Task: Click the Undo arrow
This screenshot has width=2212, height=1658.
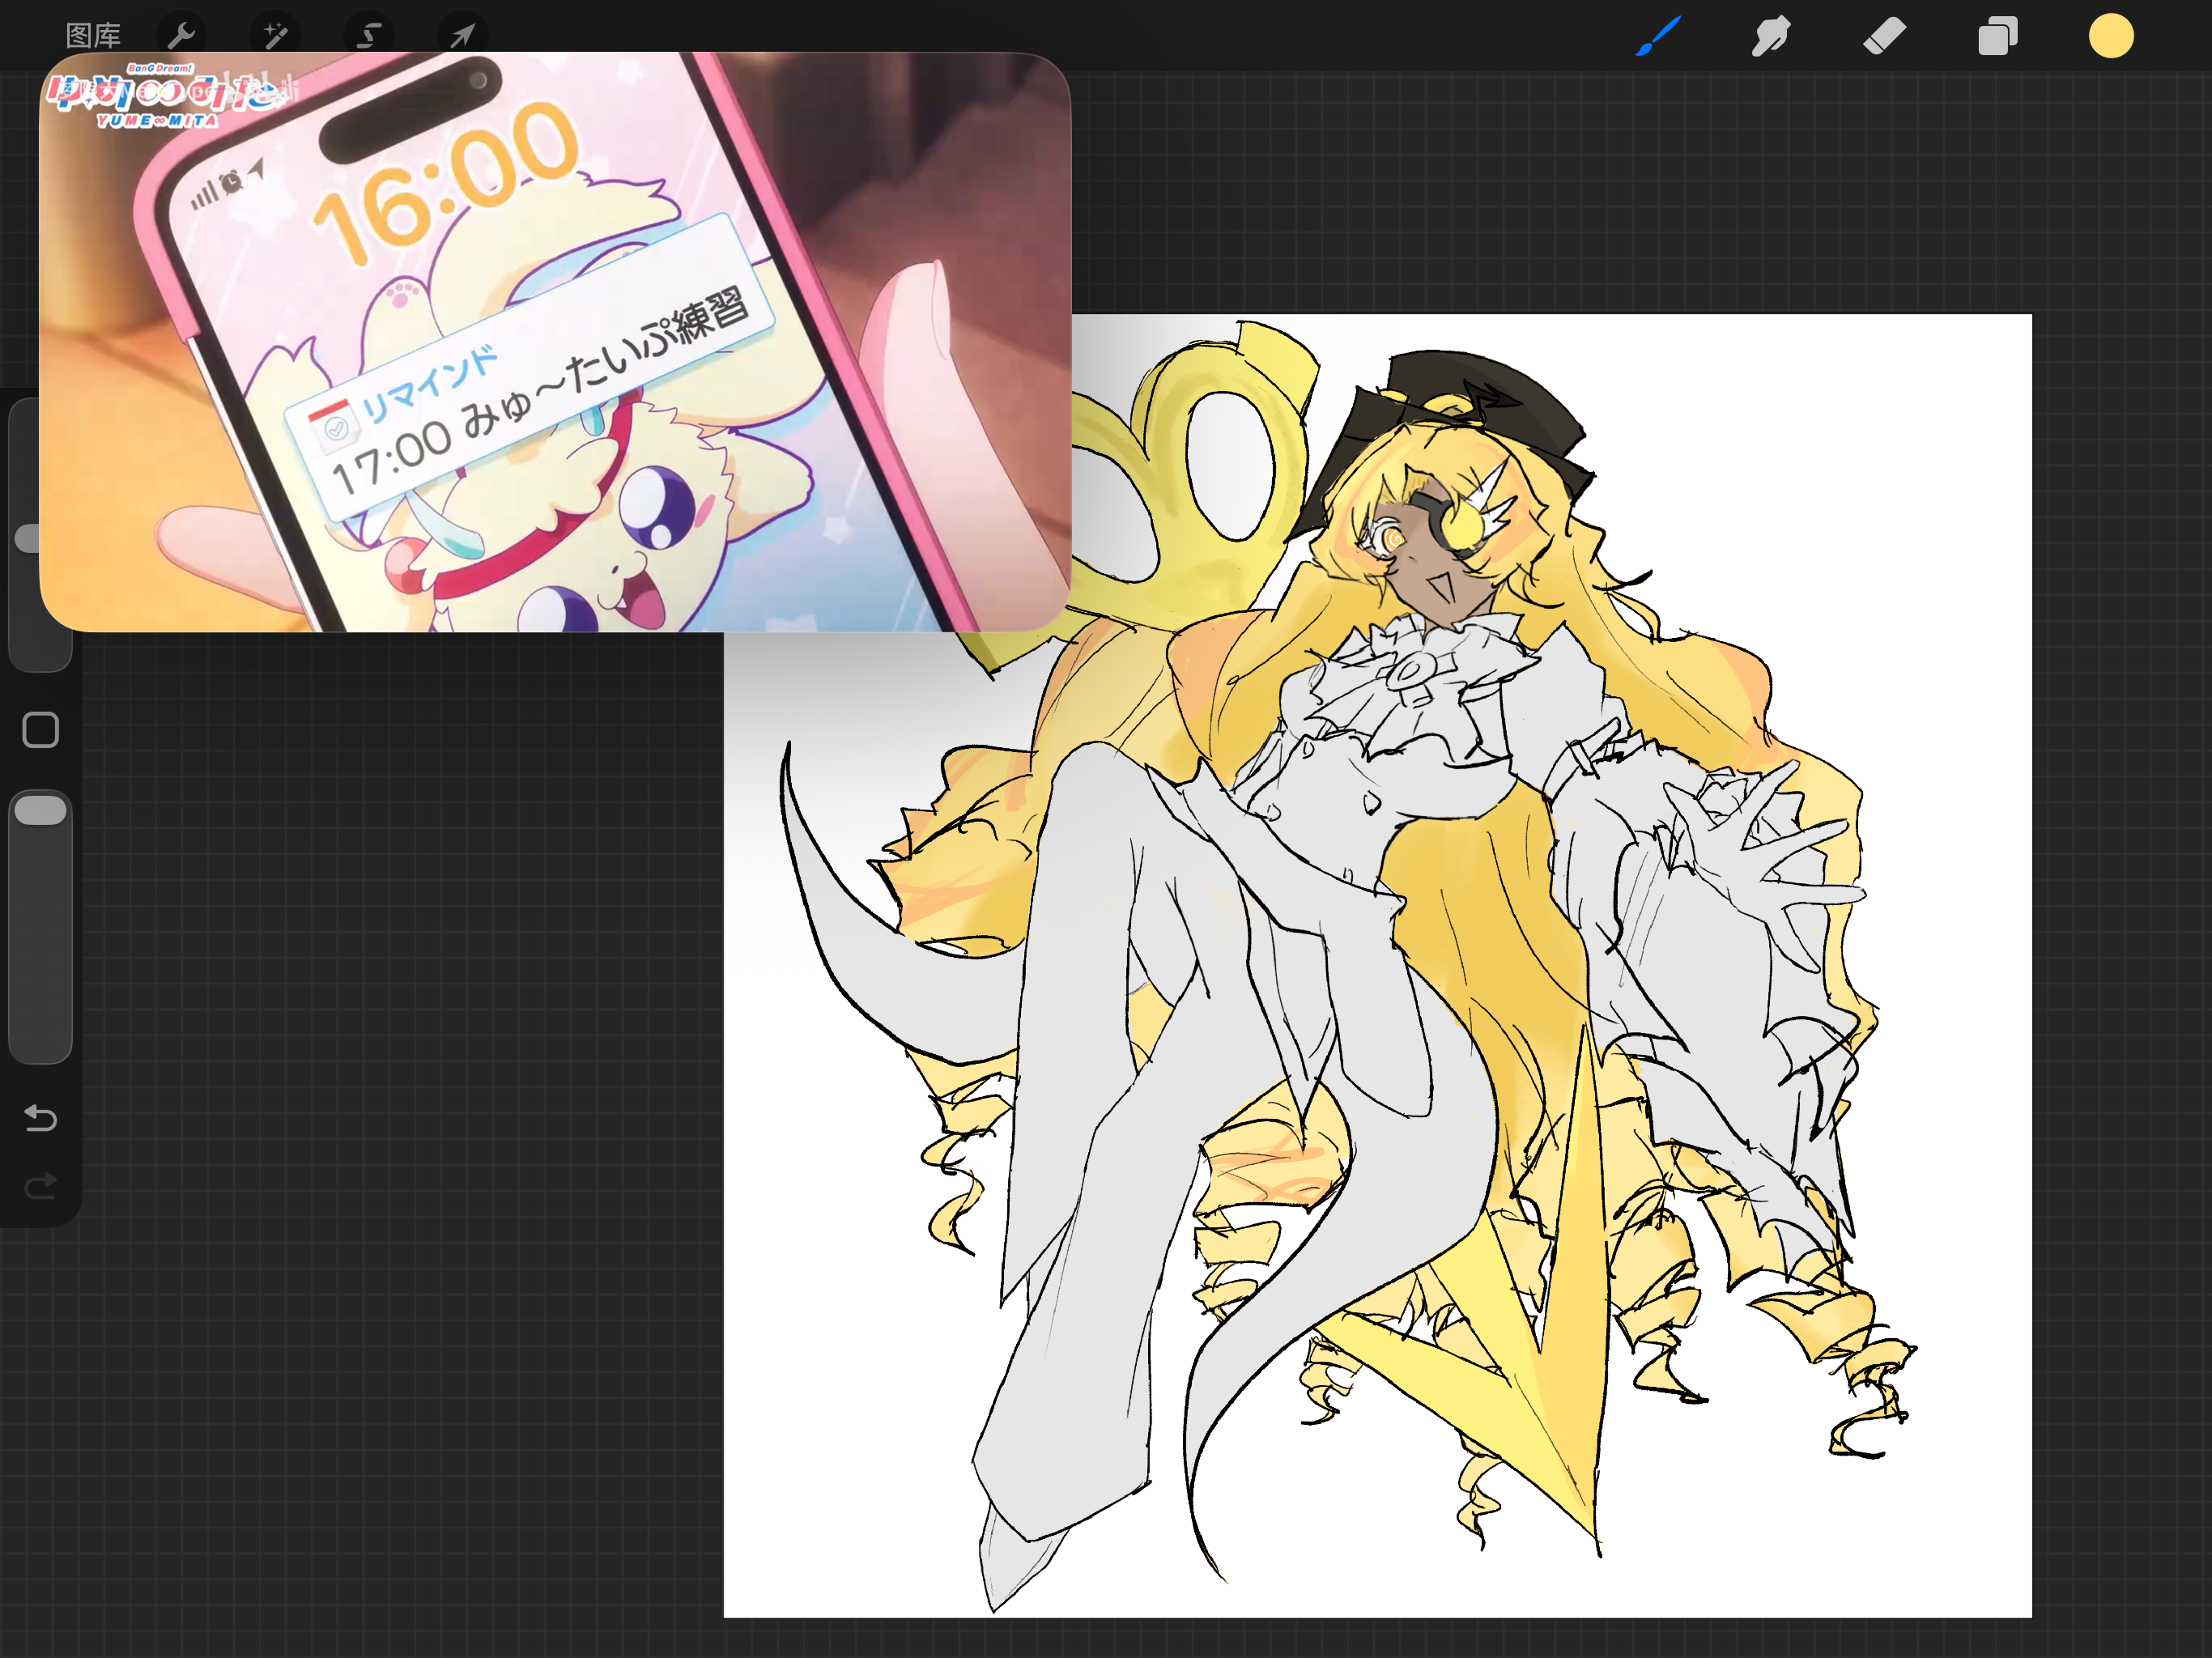Action: [40, 1117]
